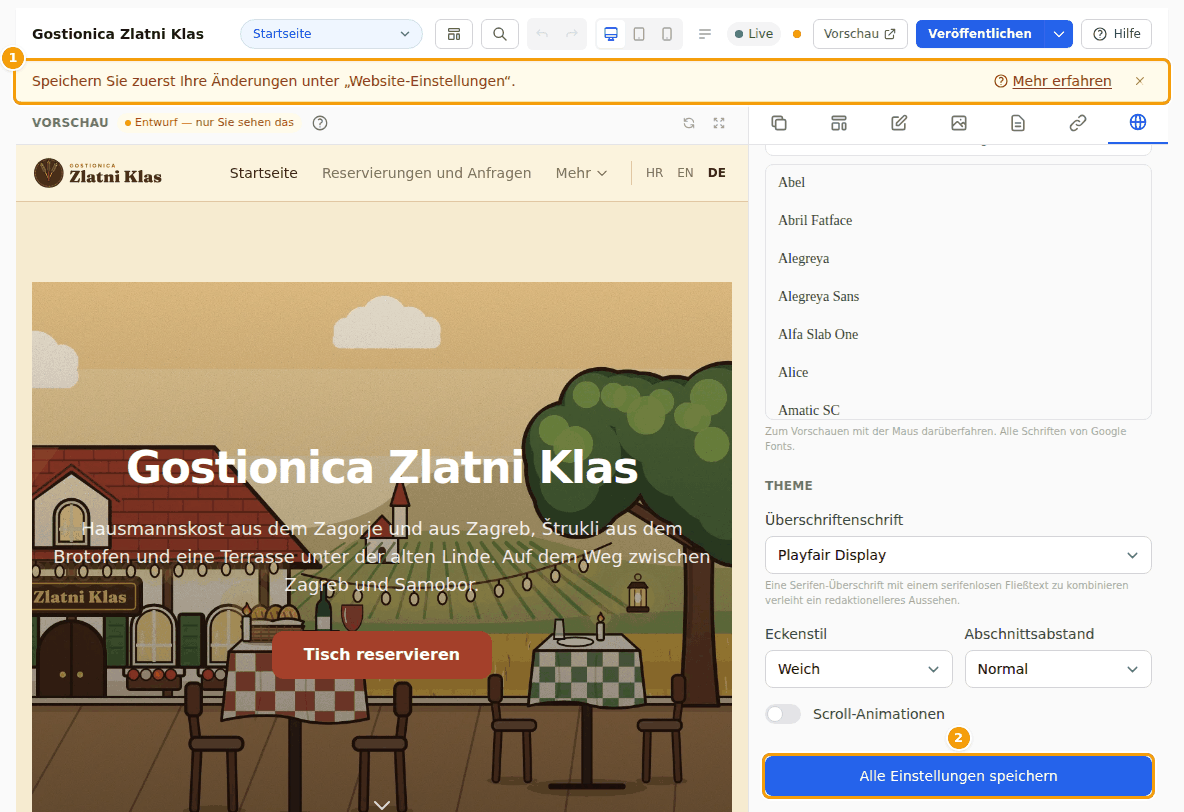The image size is (1184, 812).
Task: Click Alle Einstellungen speichern button
Action: point(957,776)
